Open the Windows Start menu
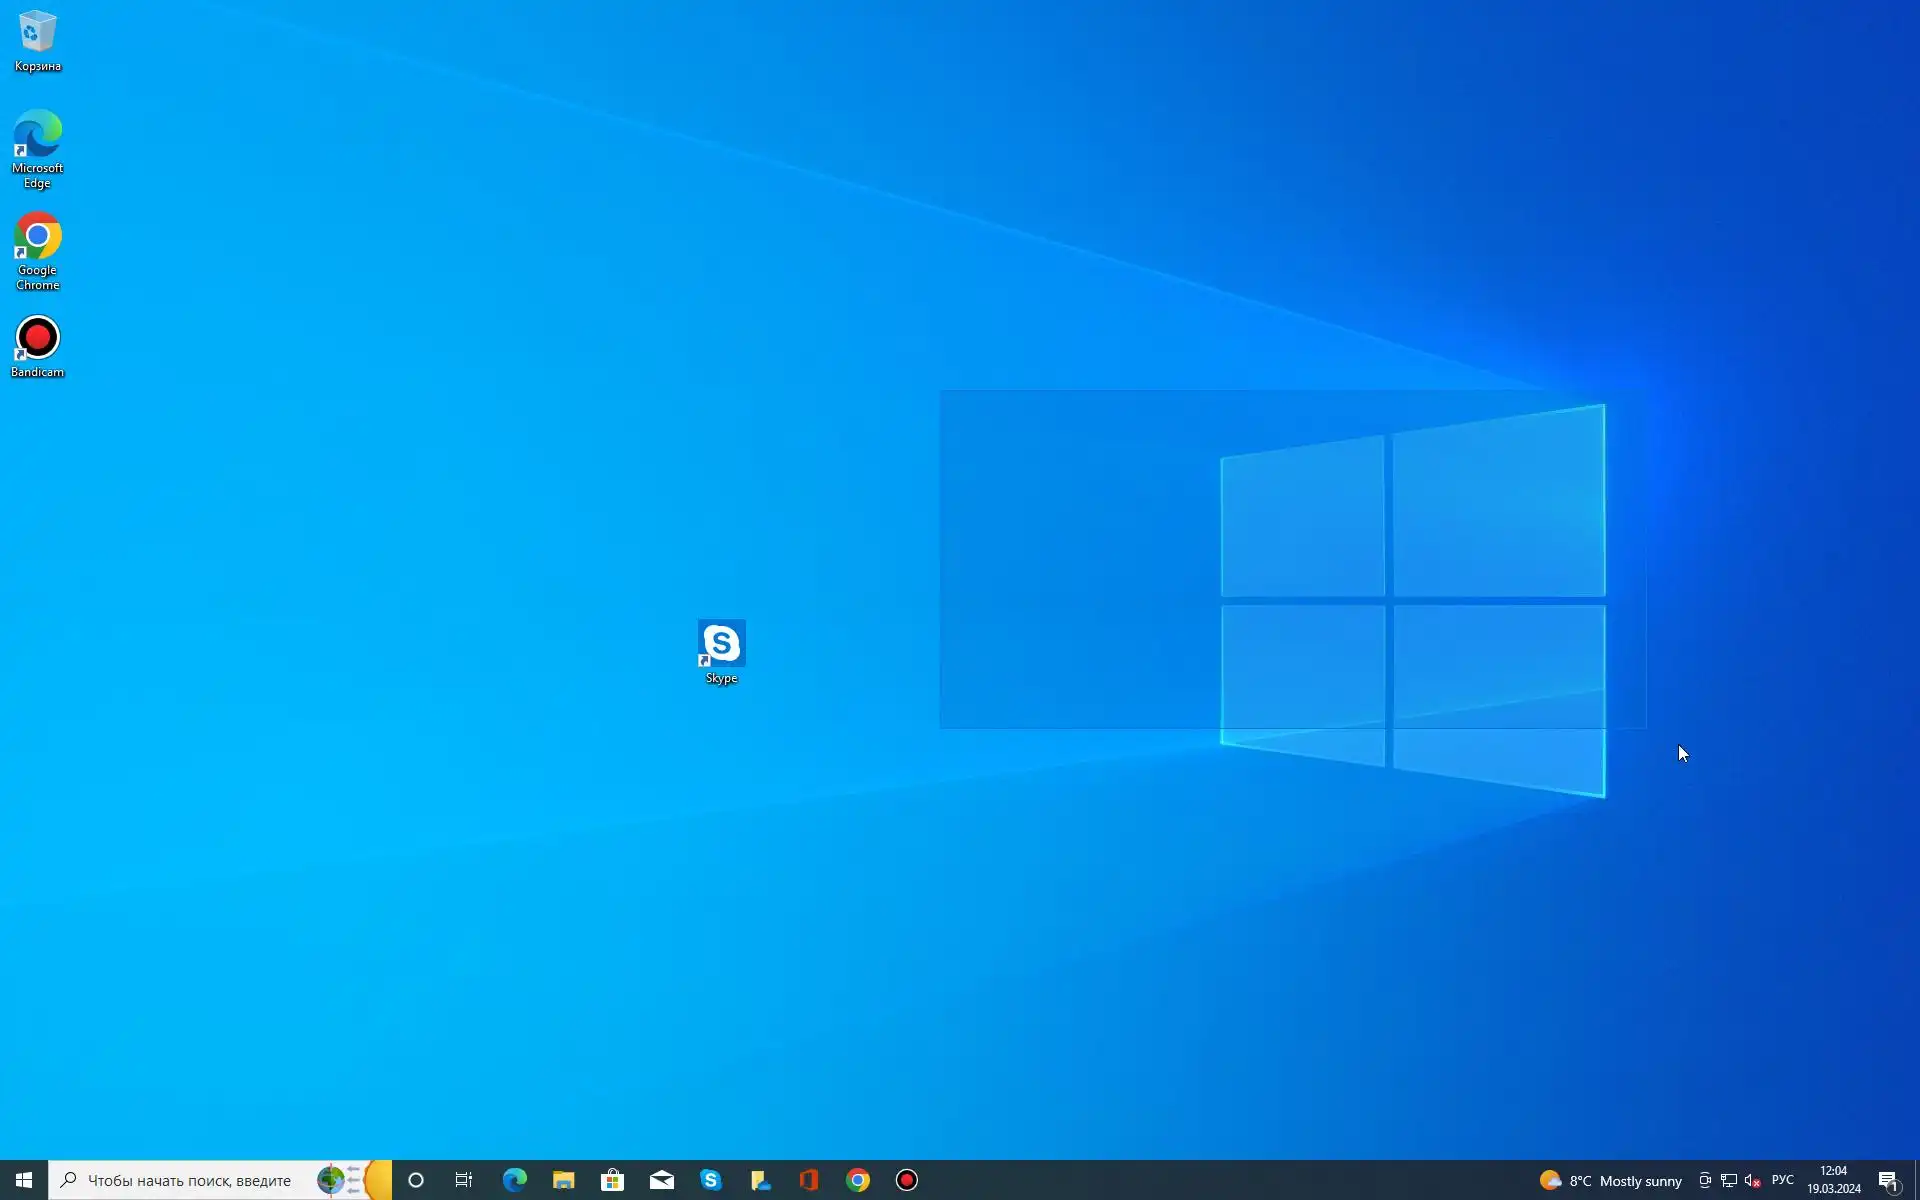This screenshot has height=1200, width=1920. 24,1180
